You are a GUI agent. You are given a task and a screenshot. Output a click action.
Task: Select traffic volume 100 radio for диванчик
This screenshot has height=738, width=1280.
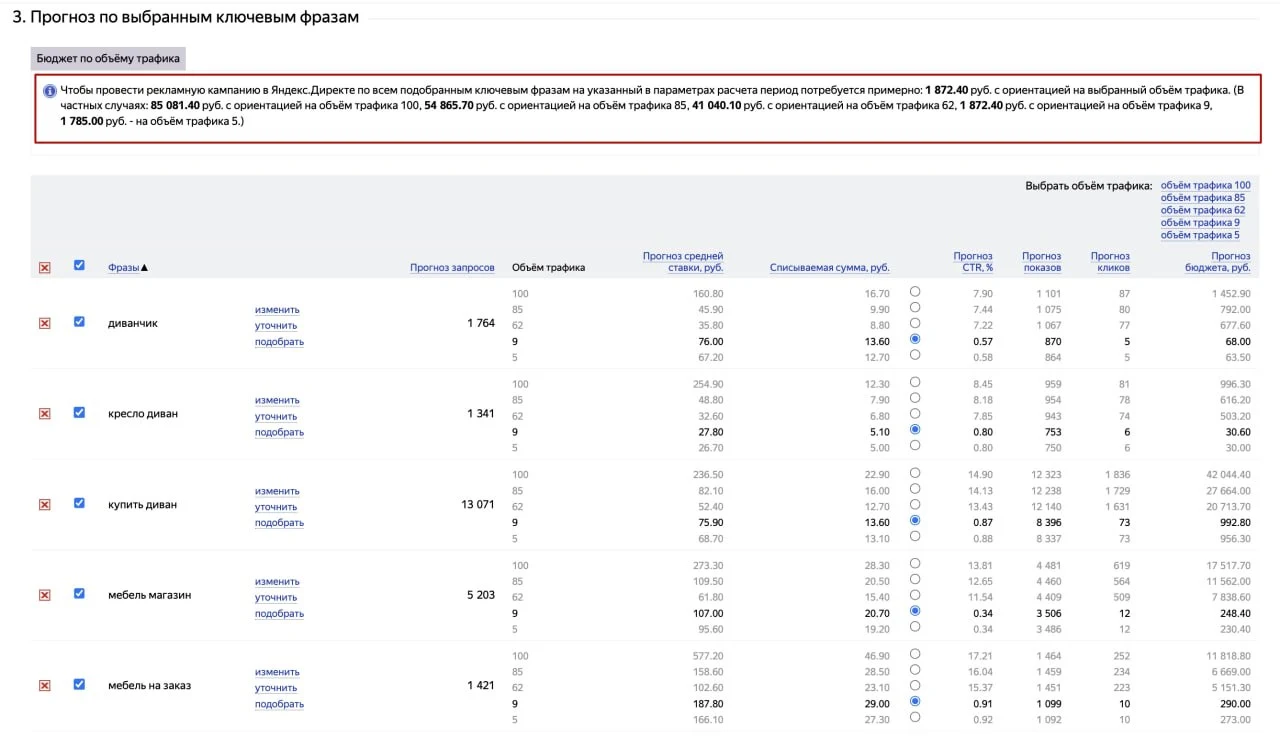click(915, 292)
